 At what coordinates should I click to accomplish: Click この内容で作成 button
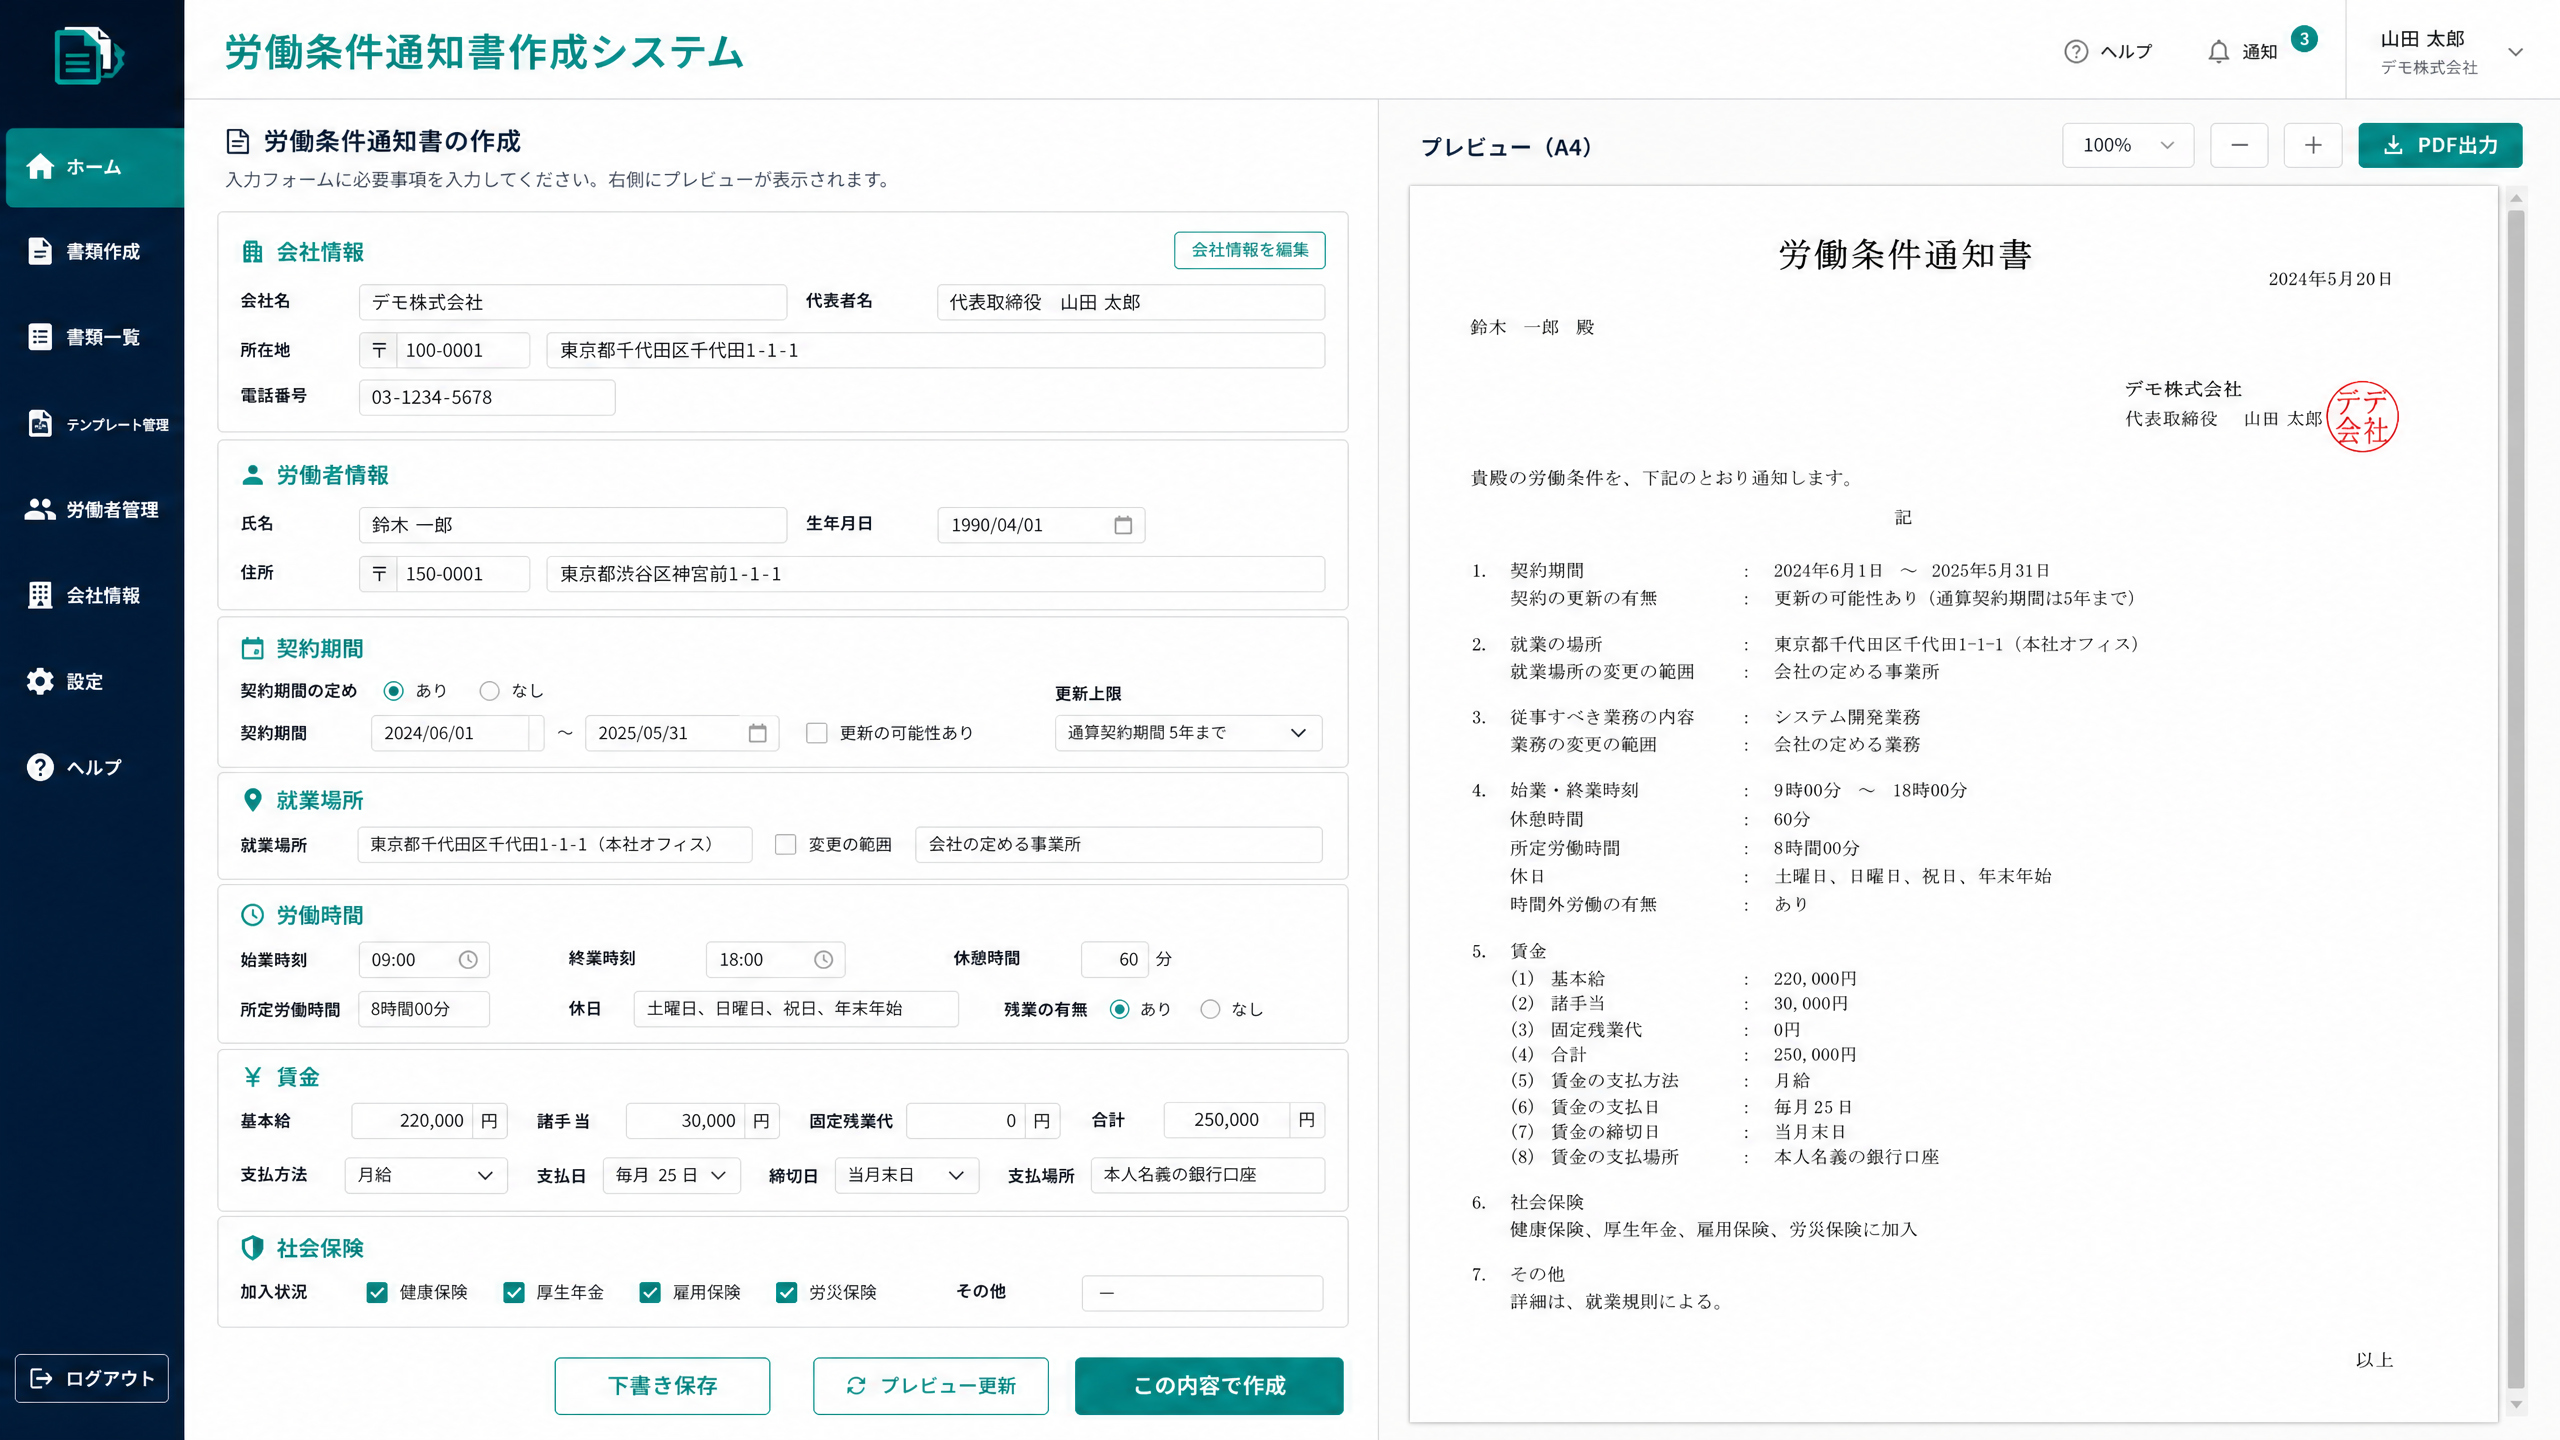(x=1209, y=1386)
